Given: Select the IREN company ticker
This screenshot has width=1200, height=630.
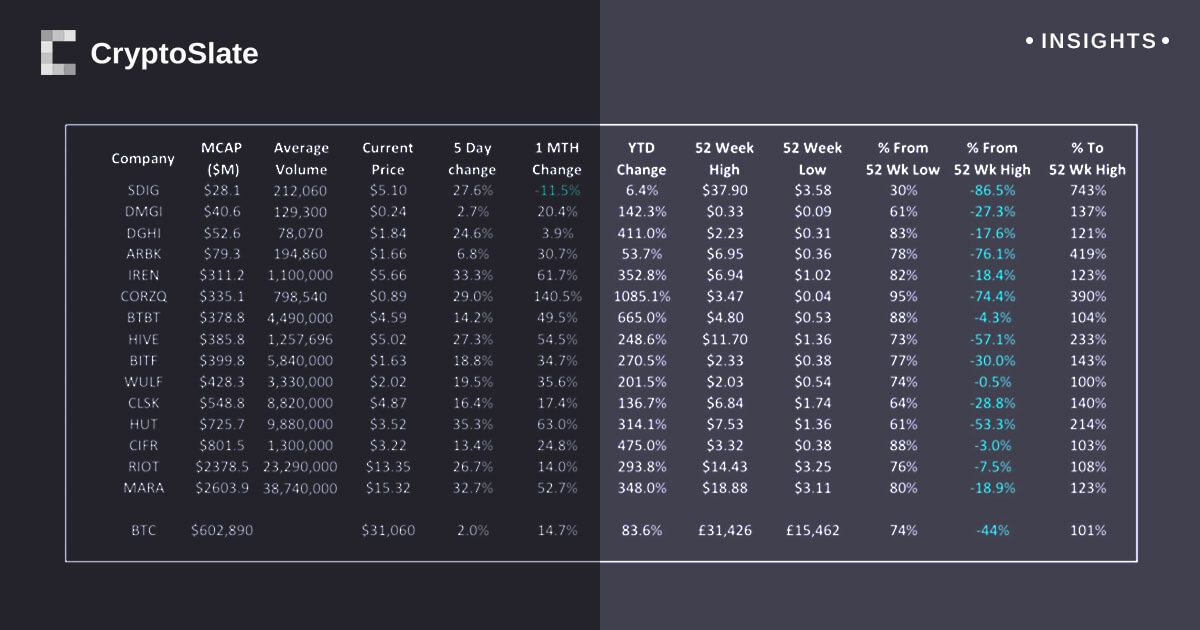Looking at the screenshot, I should point(143,275).
